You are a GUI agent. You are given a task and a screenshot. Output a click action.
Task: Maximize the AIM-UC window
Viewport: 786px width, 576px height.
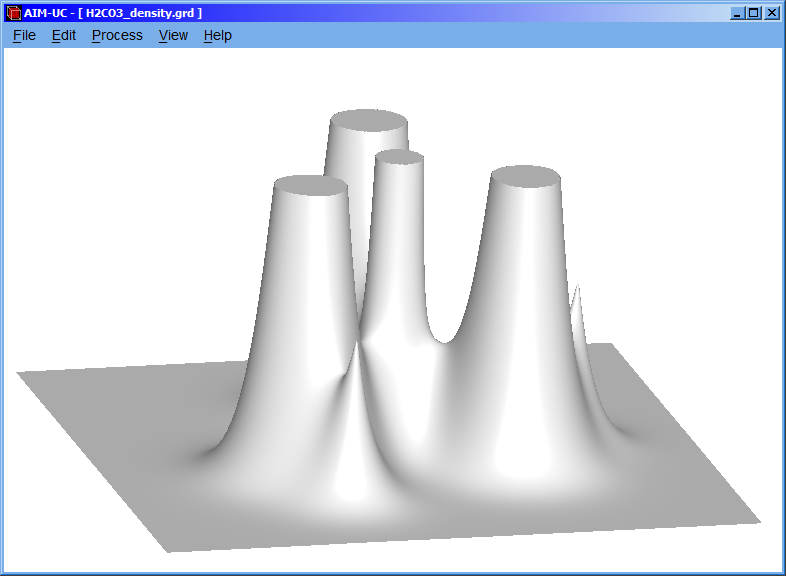tap(754, 13)
